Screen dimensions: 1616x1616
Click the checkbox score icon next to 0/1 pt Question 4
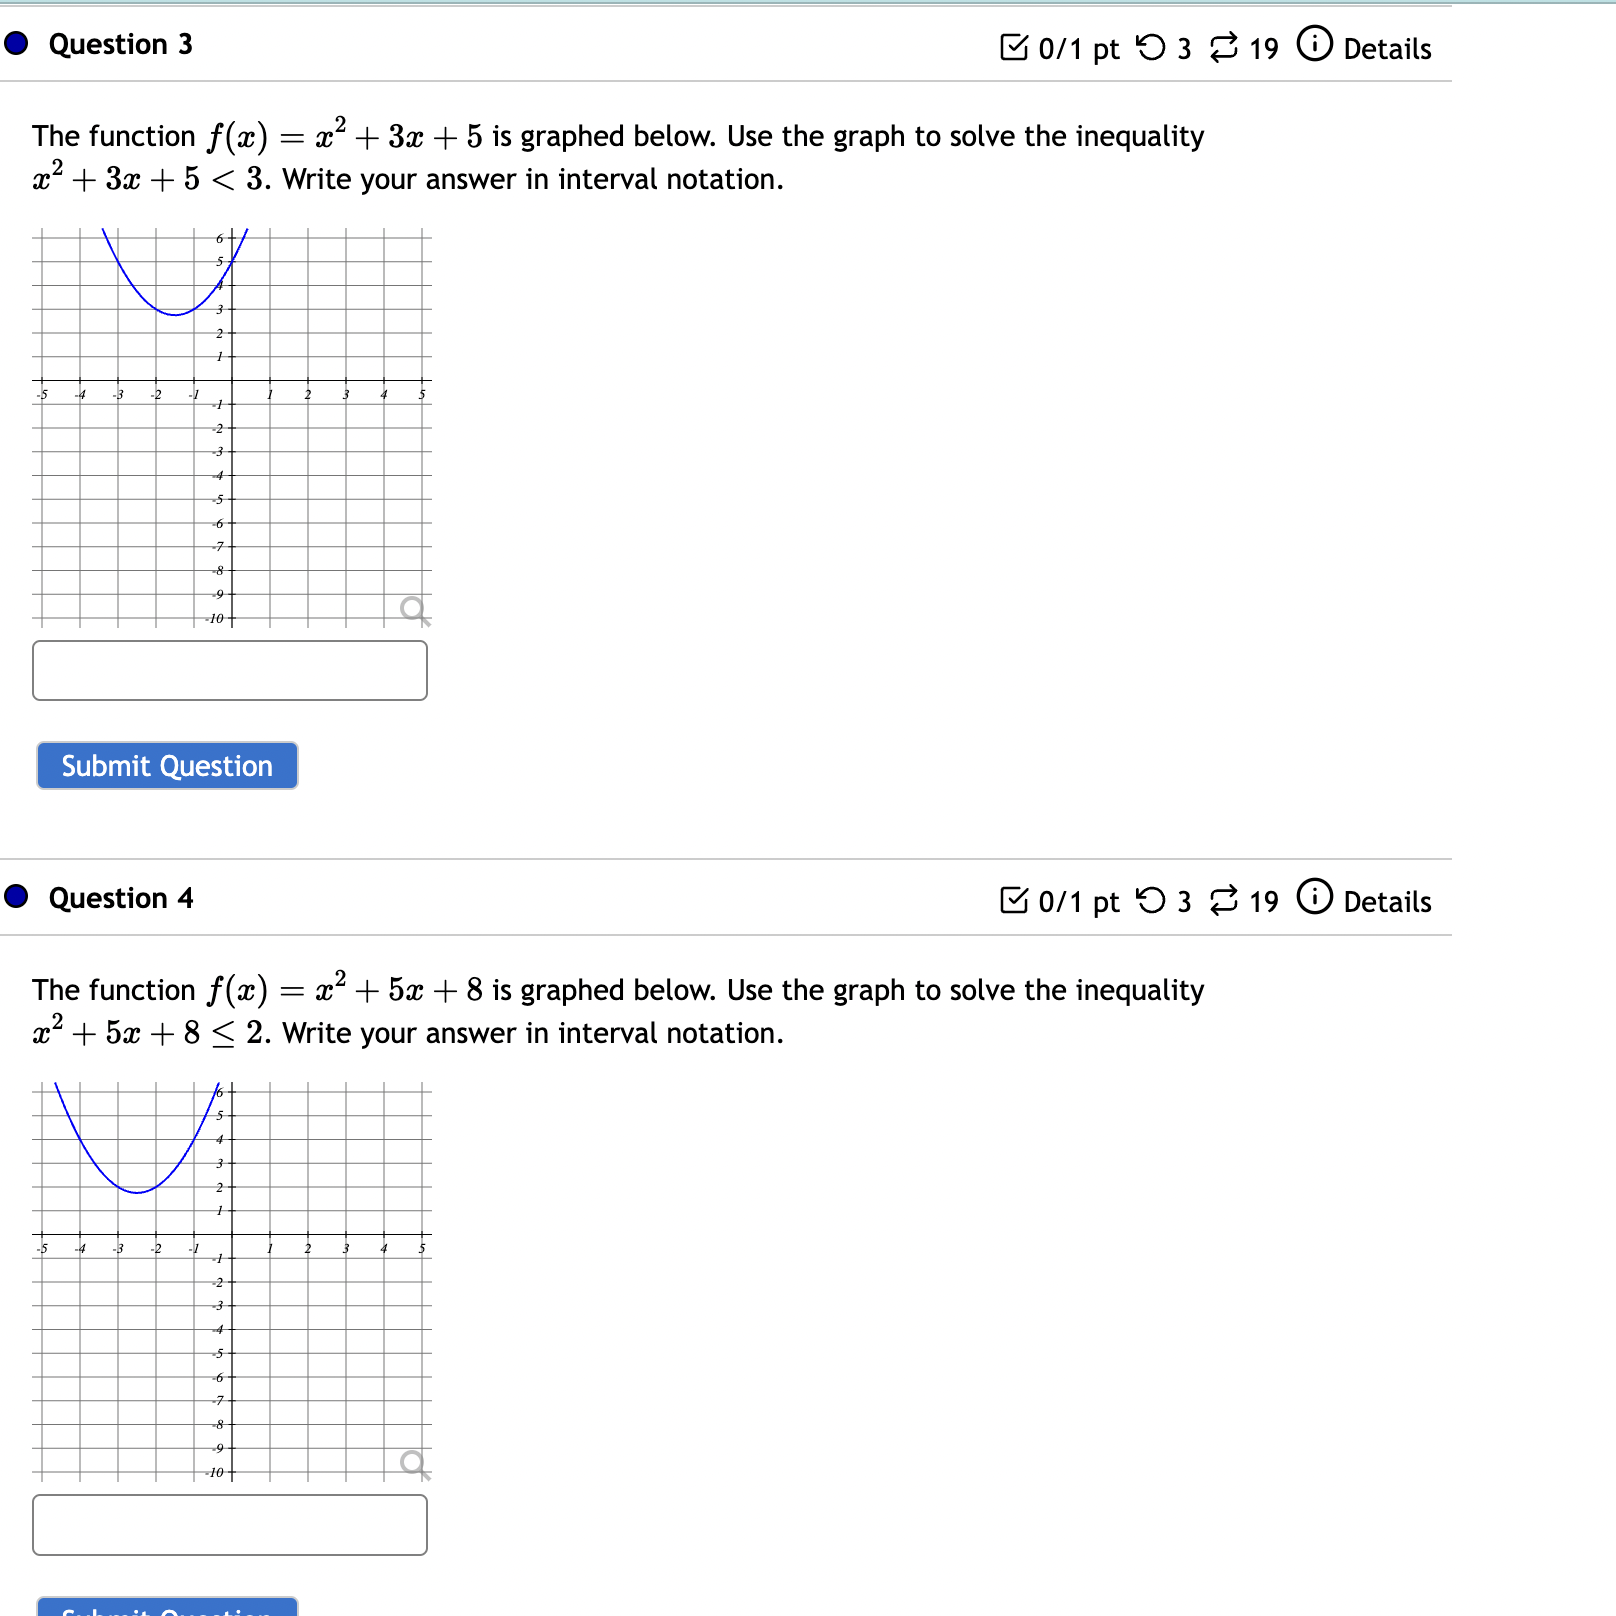click(1016, 899)
